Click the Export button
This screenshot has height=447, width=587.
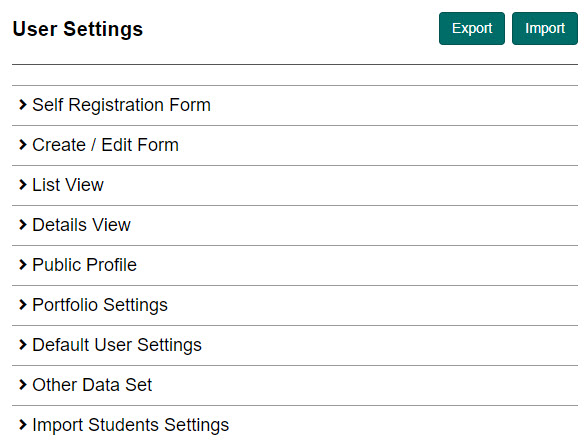pos(472,28)
